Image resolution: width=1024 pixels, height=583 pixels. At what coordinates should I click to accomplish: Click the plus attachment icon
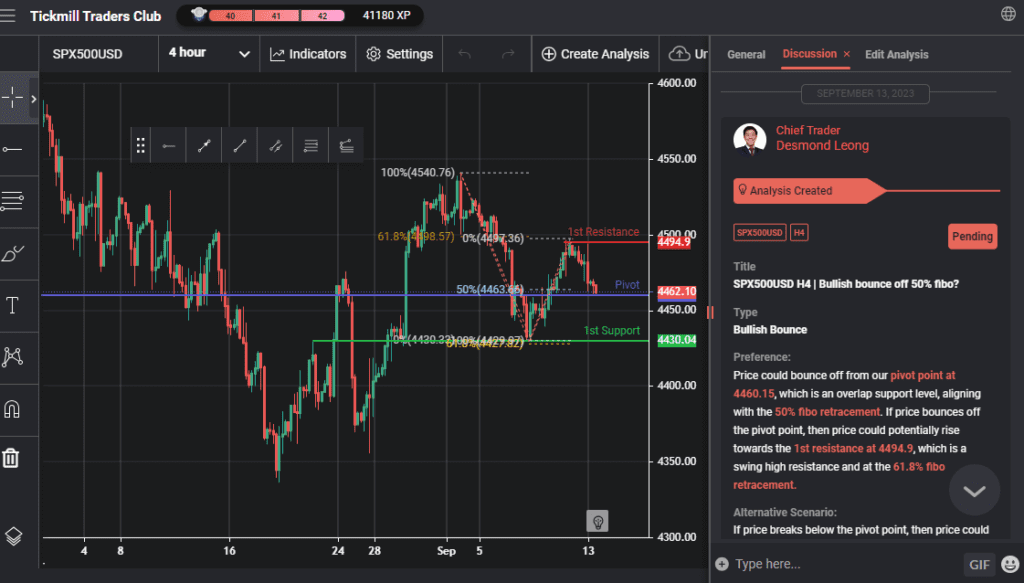[x=722, y=564]
